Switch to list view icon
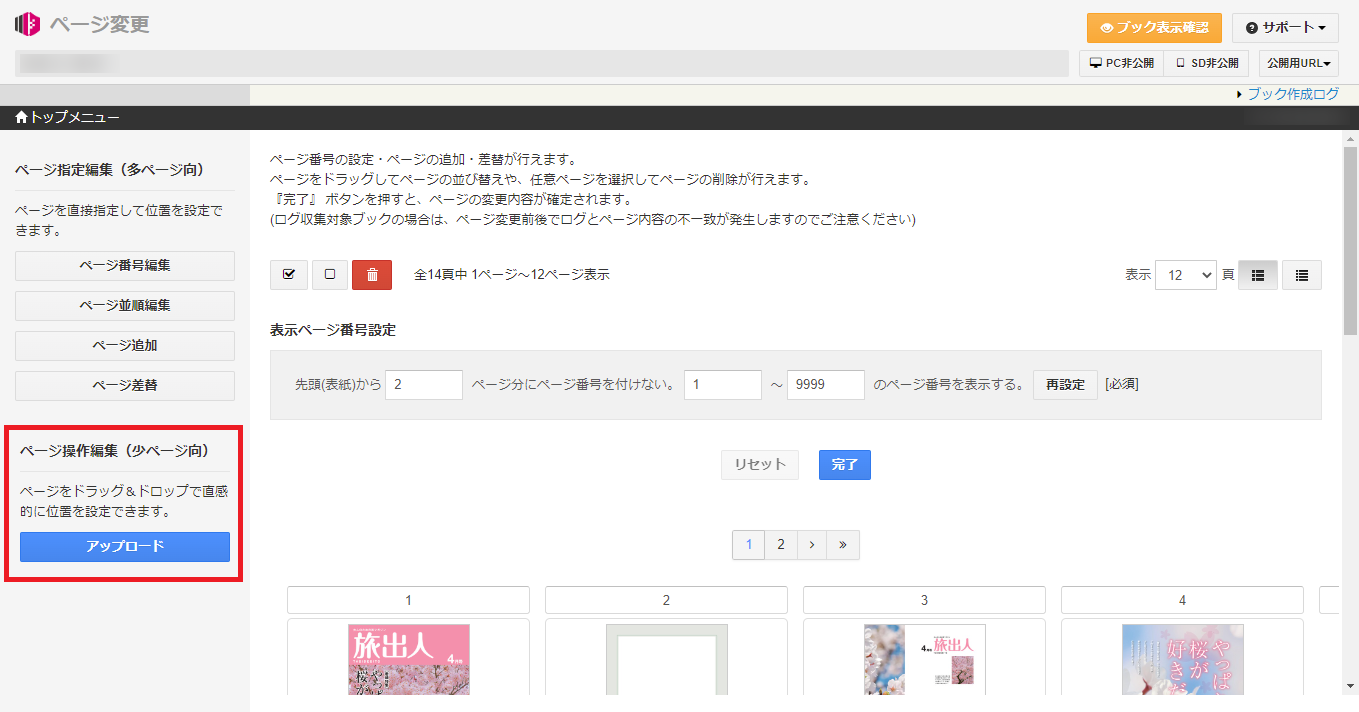 pyautogui.click(x=1301, y=274)
